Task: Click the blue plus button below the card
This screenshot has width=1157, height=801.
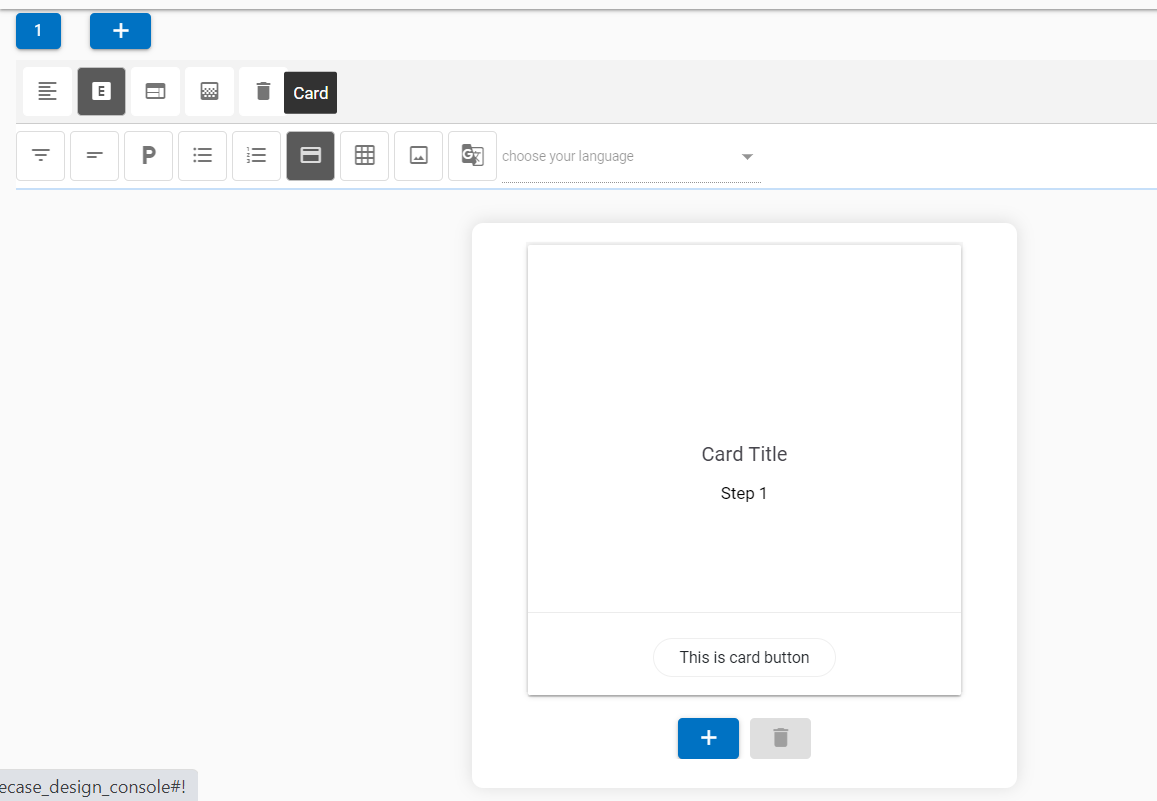Action: [708, 738]
